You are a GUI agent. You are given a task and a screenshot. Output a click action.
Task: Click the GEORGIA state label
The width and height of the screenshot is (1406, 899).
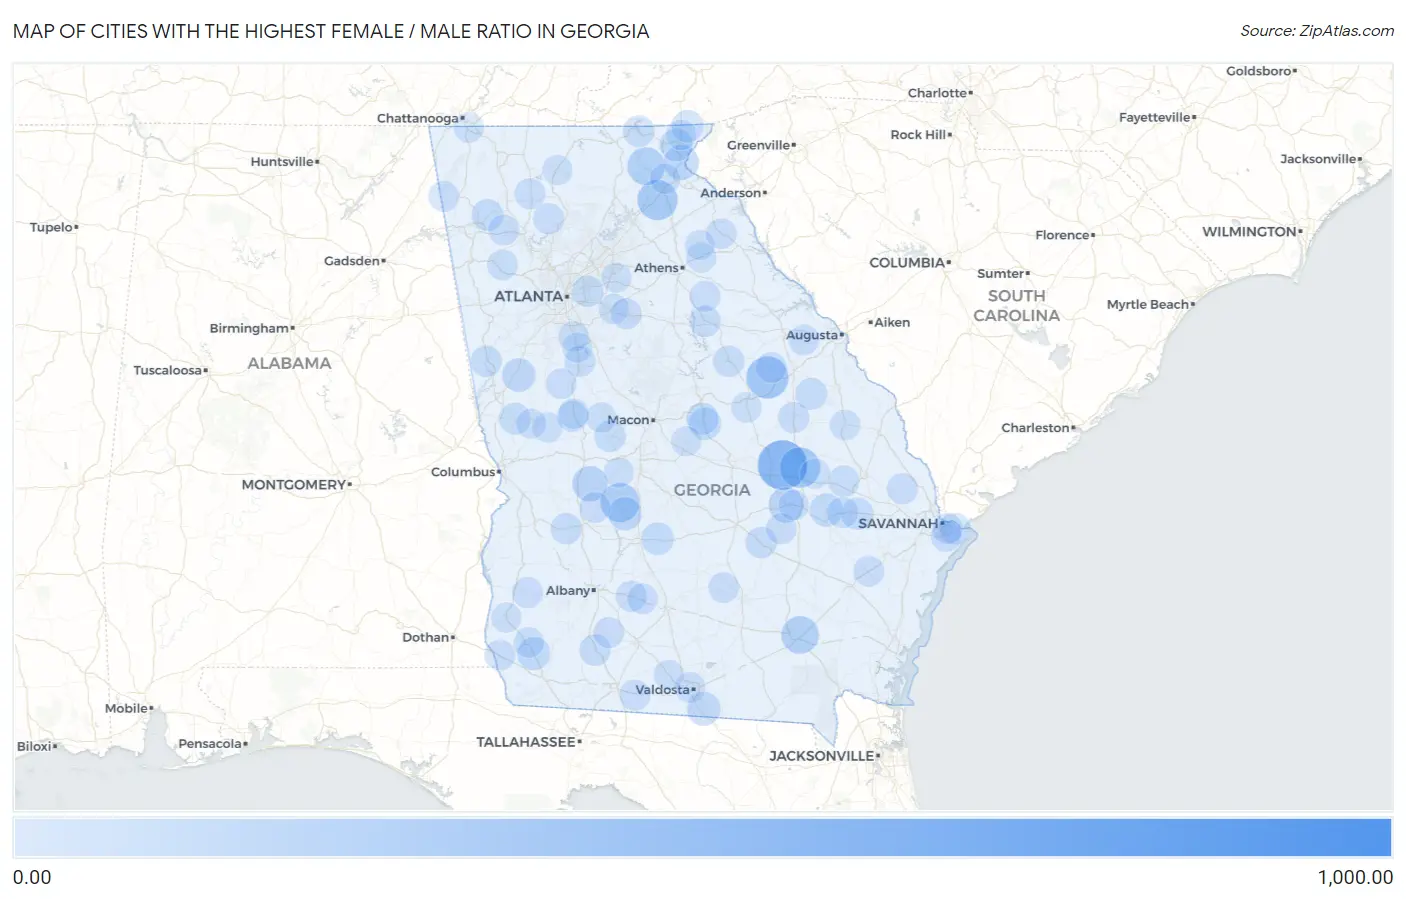click(712, 490)
